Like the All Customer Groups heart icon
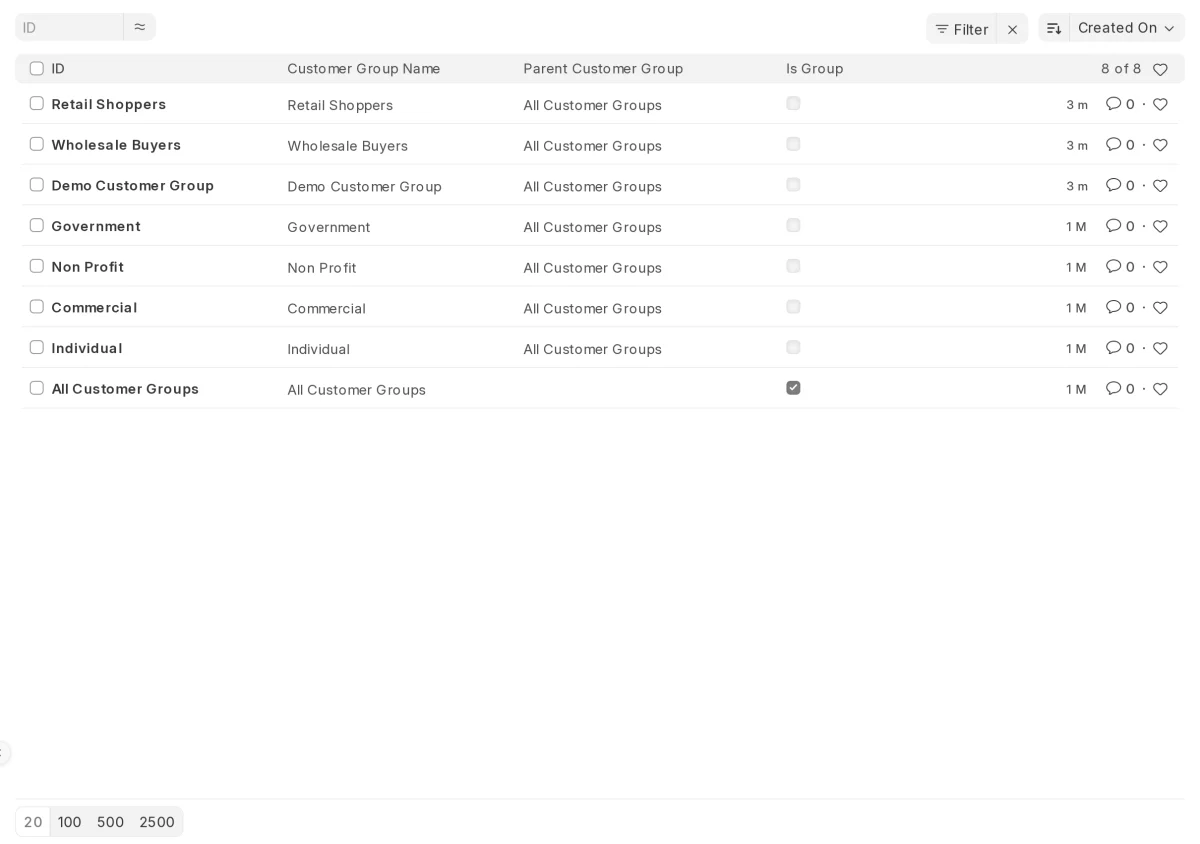 (x=1160, y=389)
